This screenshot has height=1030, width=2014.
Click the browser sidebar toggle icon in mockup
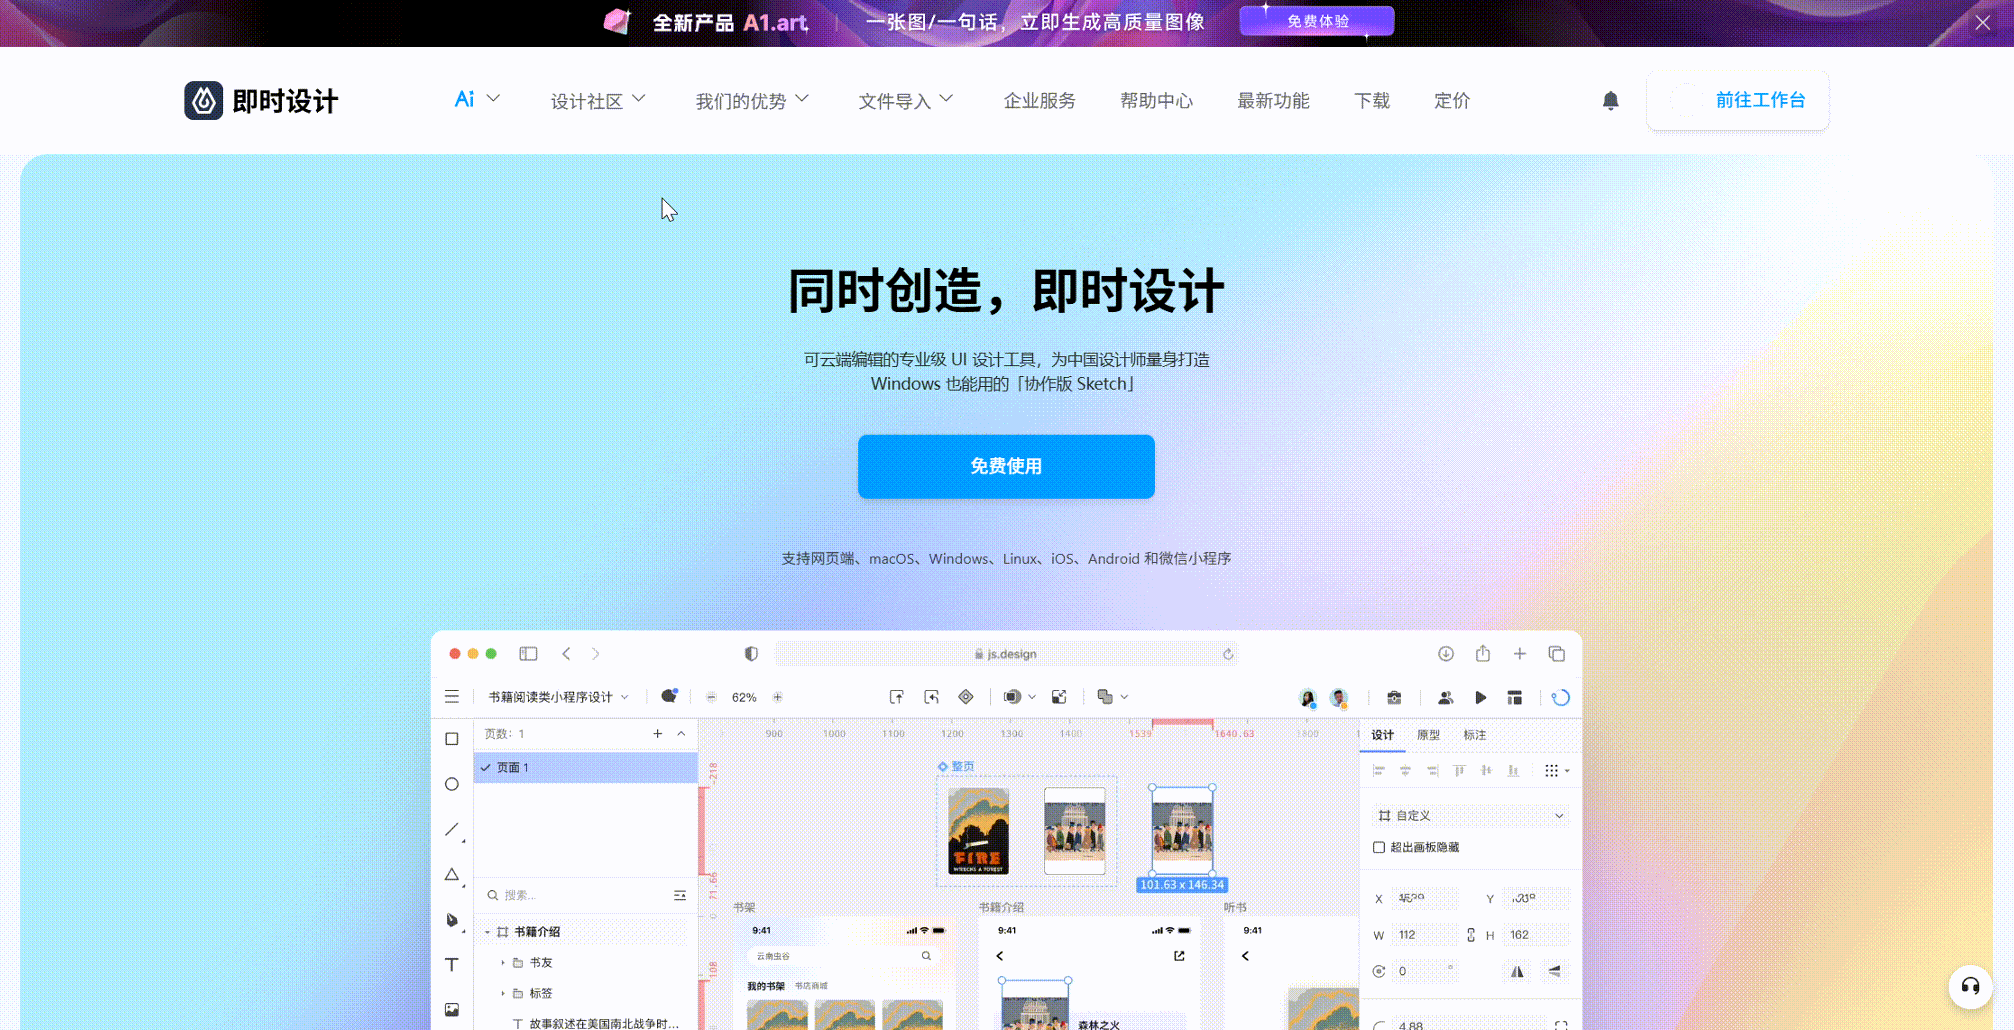tap(528, 654)
